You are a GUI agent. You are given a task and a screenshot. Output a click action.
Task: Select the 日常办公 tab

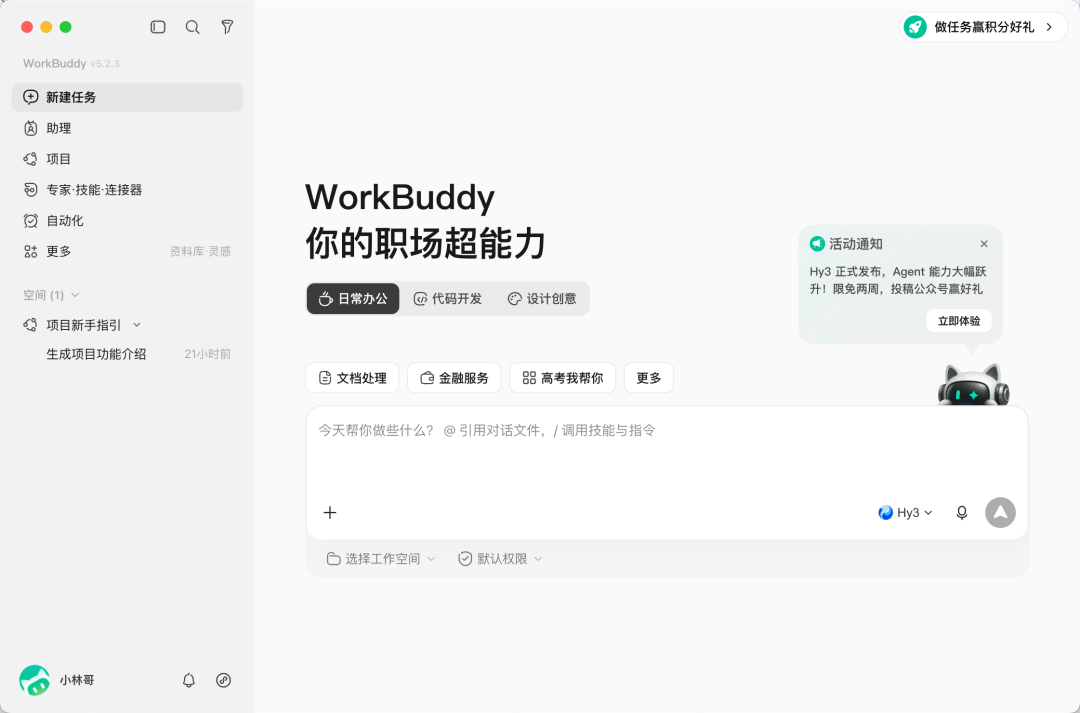353,298
